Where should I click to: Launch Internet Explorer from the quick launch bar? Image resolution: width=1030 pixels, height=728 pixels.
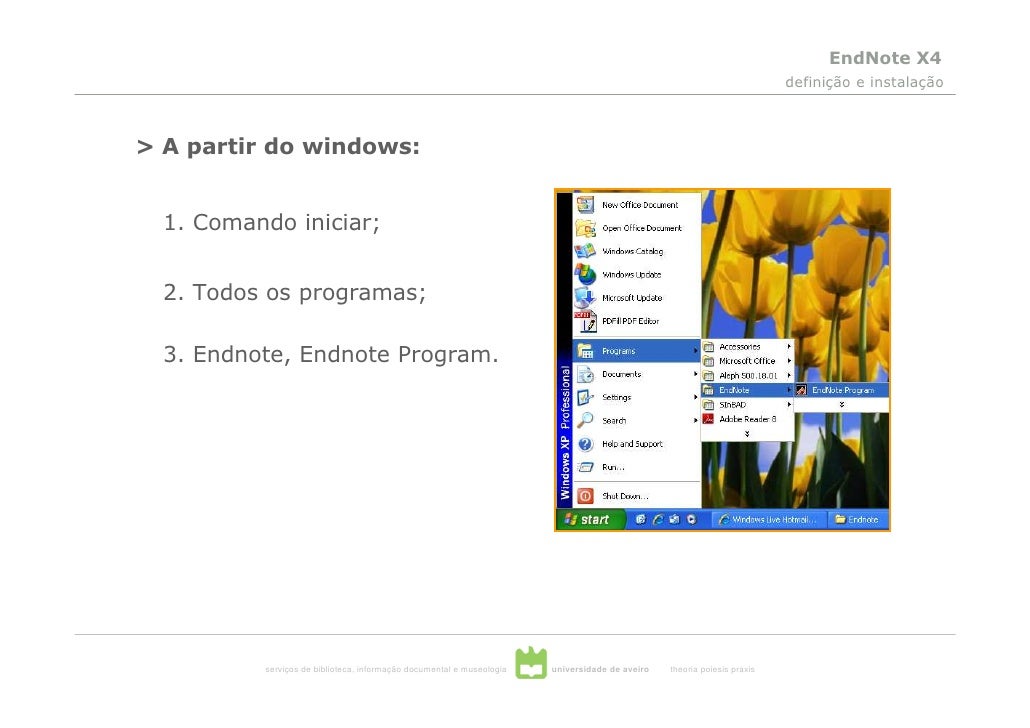658,519
